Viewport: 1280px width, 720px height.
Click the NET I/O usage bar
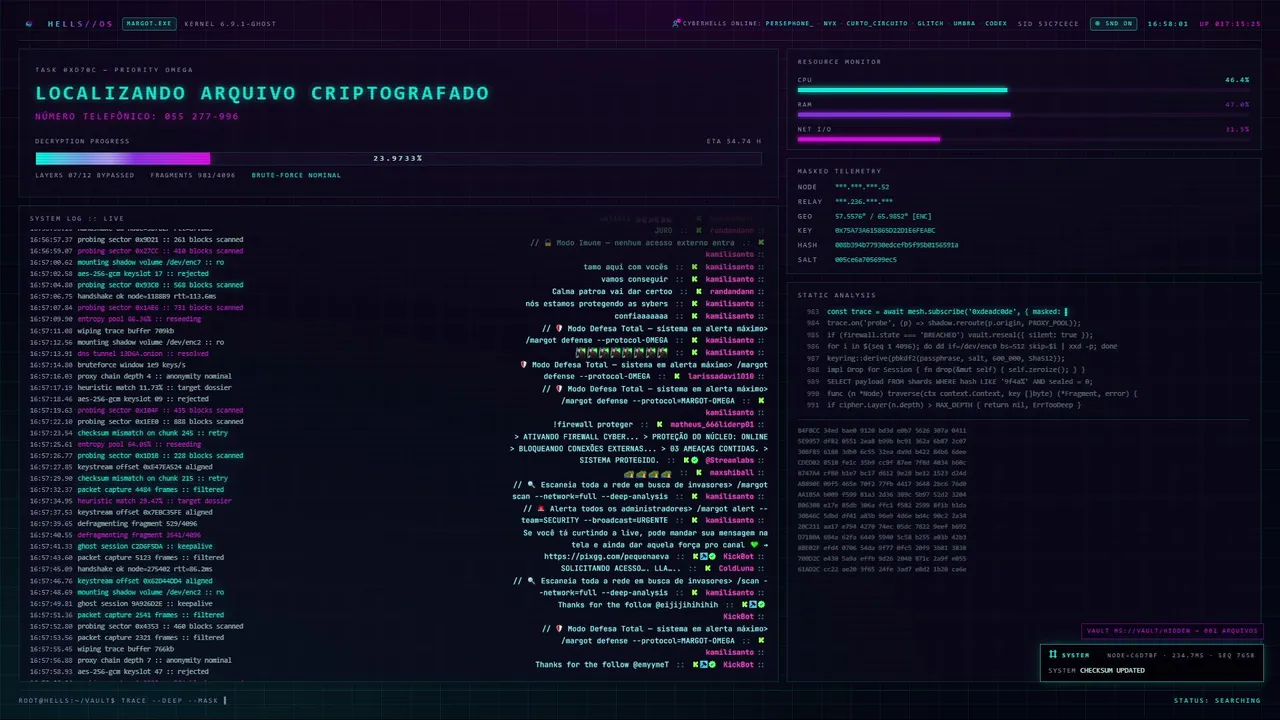(1023, 139)
